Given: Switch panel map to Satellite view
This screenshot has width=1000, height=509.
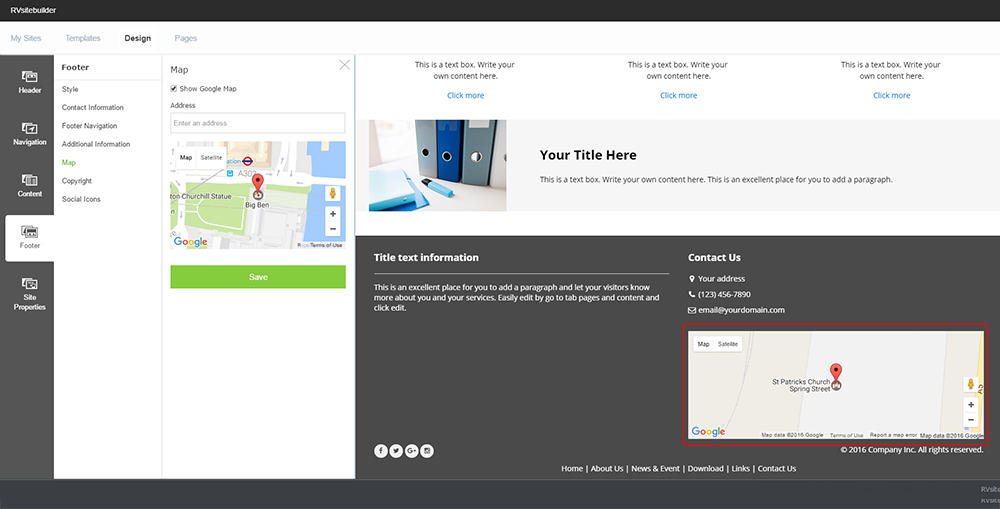Looking at the screenshot, I should pos(211,158).
